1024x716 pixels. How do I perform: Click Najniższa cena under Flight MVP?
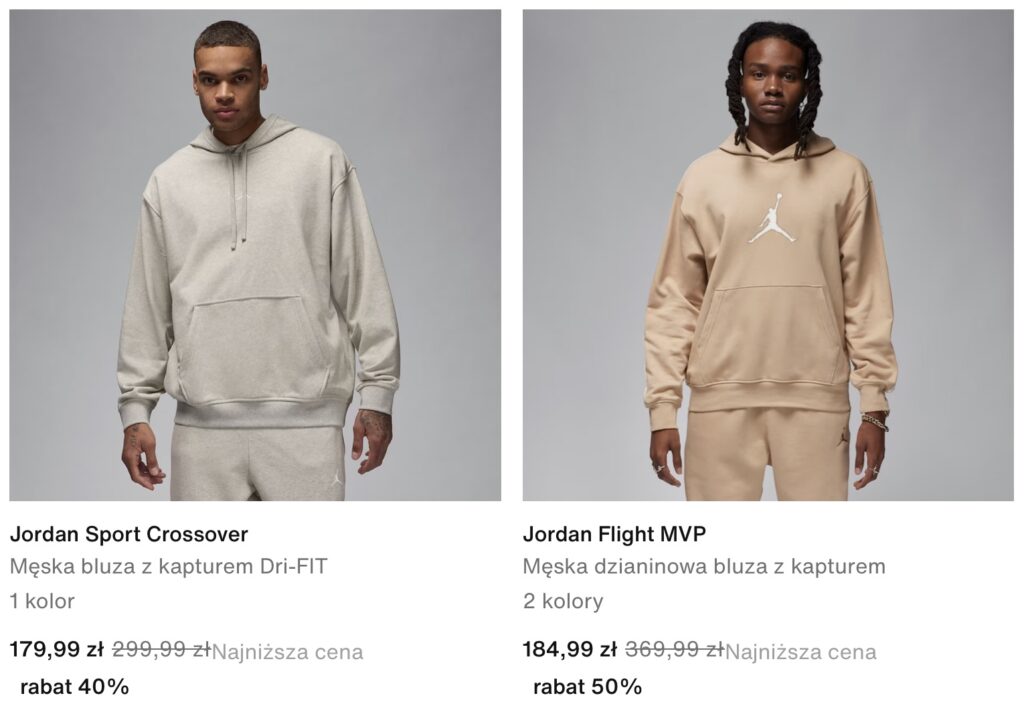(801, 652)
